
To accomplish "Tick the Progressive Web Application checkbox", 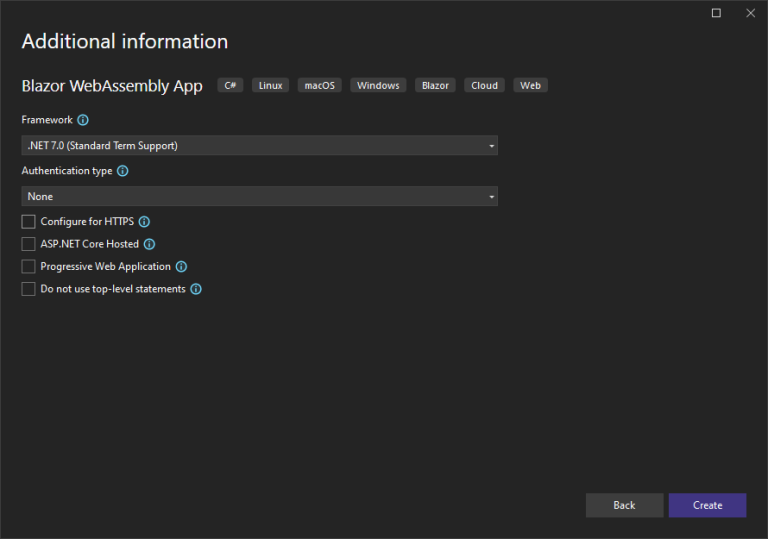I will coord(28,267).
